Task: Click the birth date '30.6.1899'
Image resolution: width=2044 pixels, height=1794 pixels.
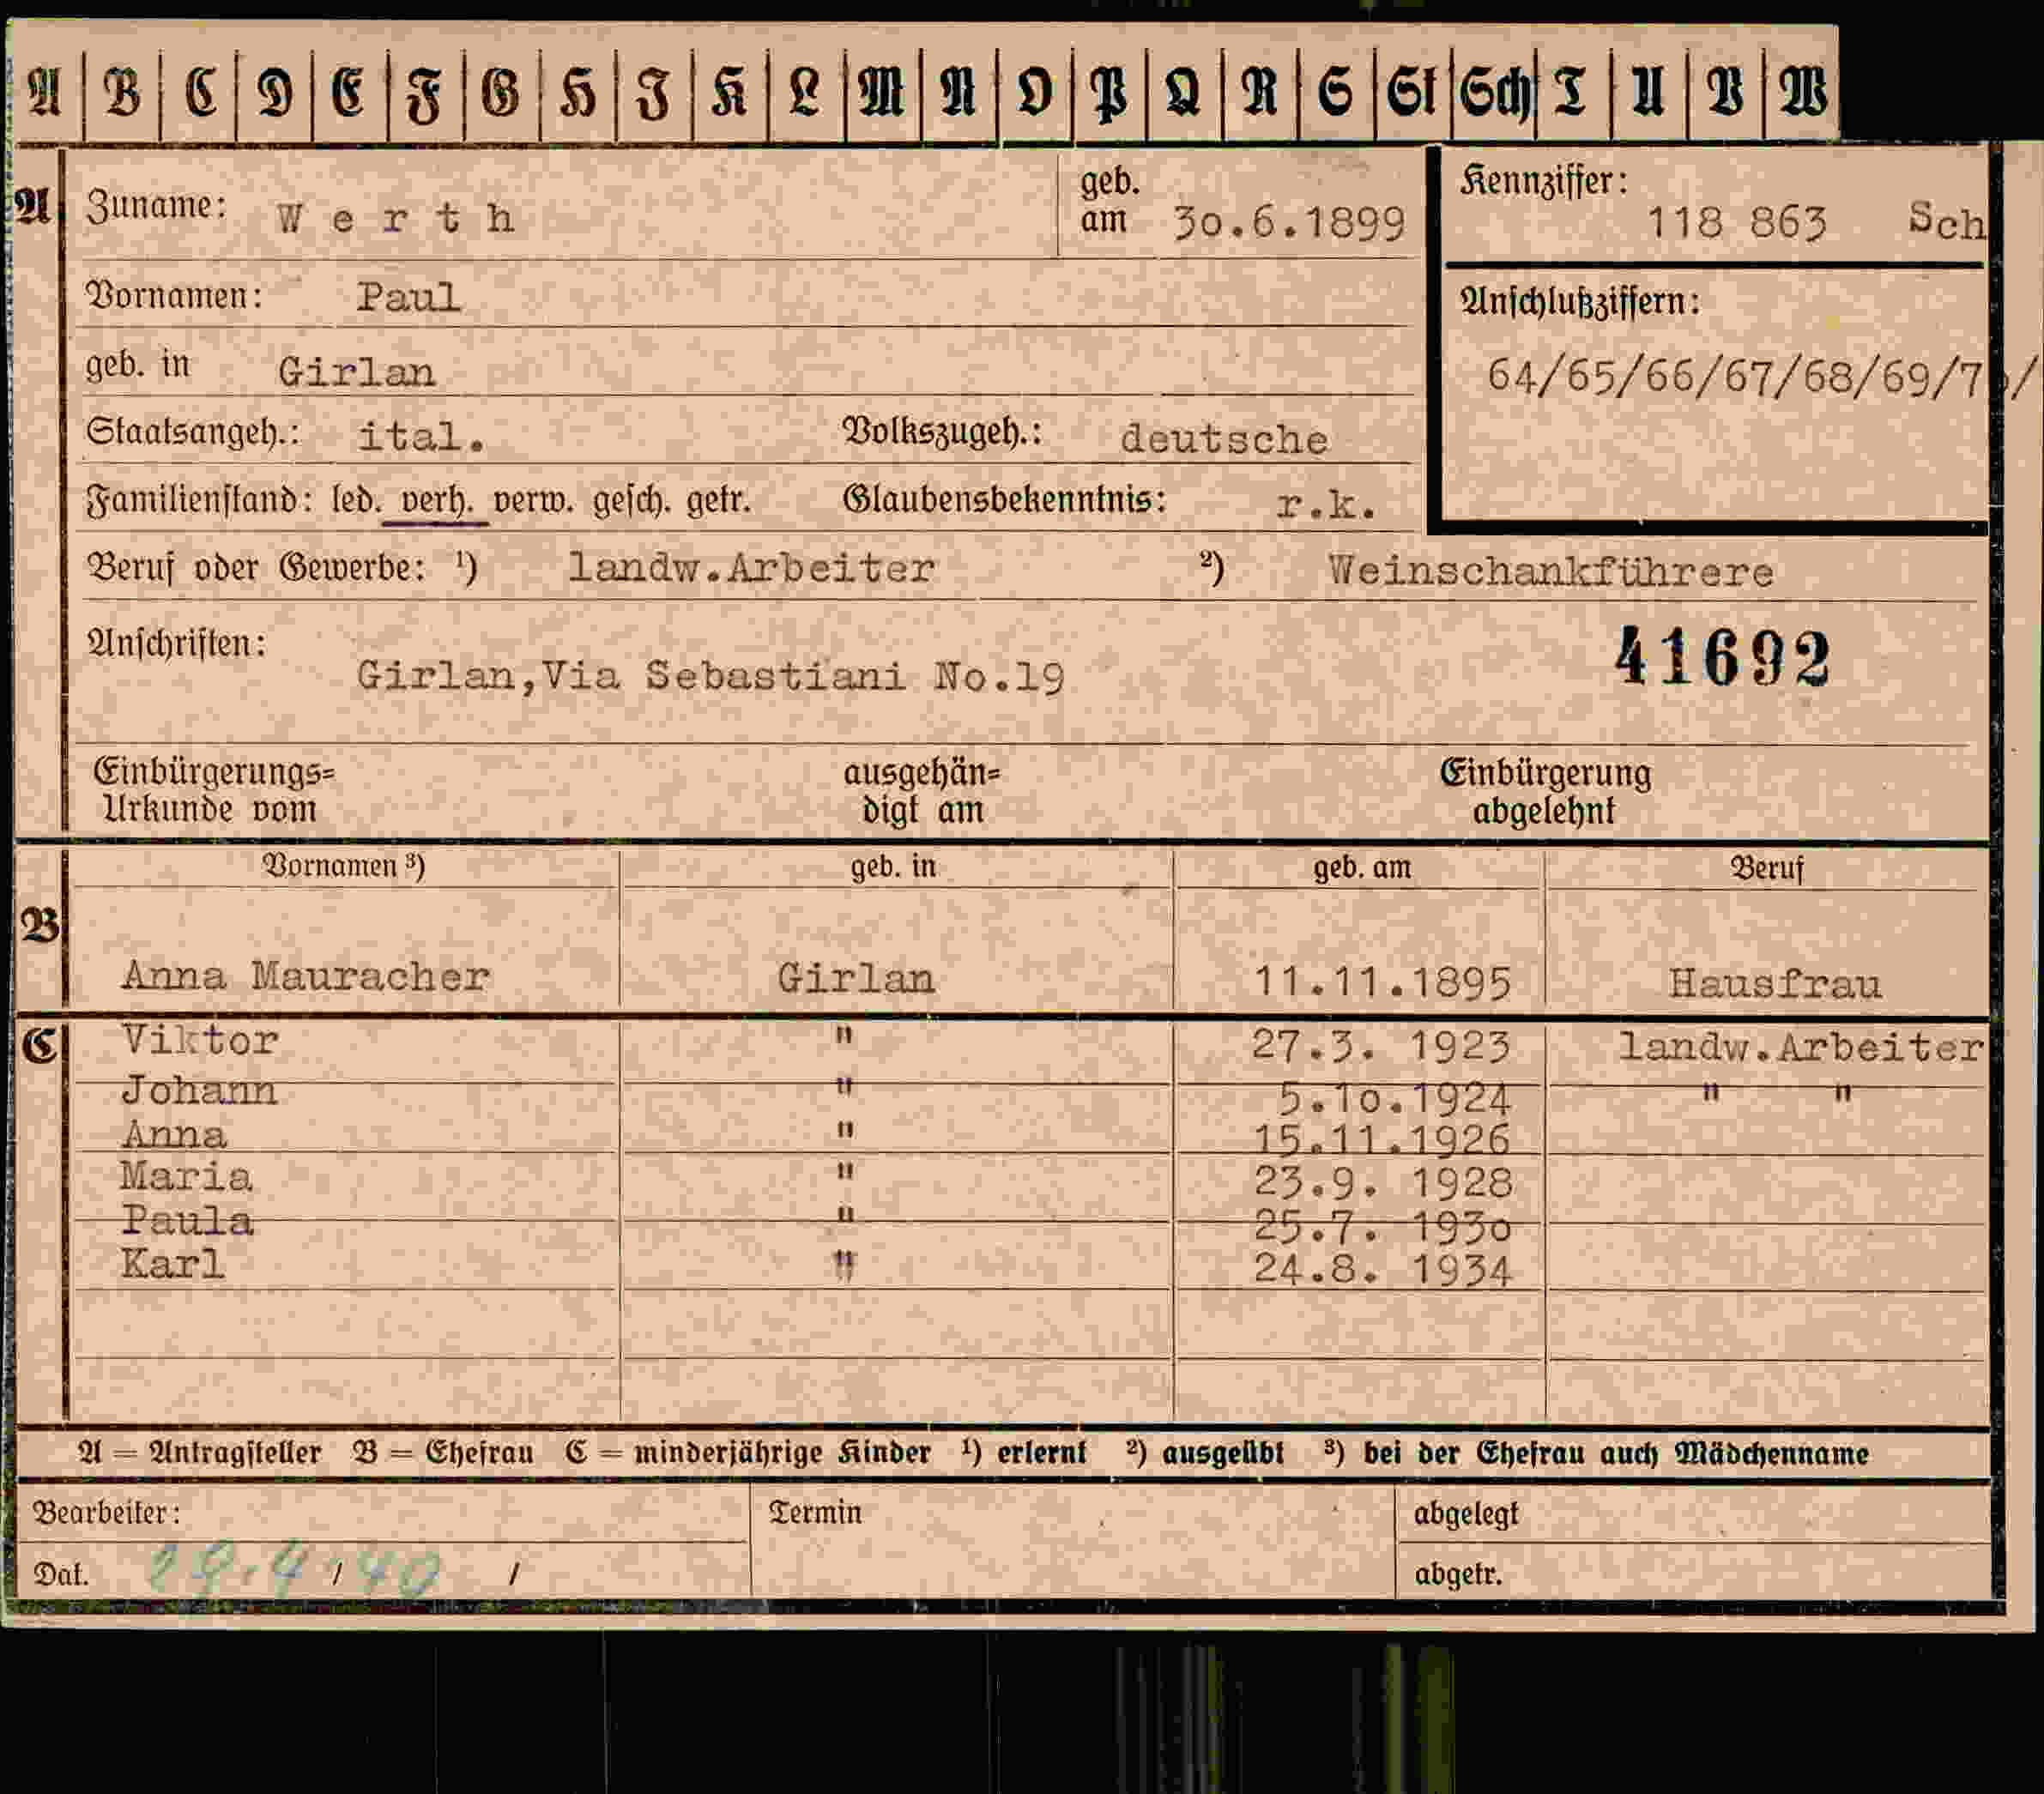Action: pos(1290,223)
